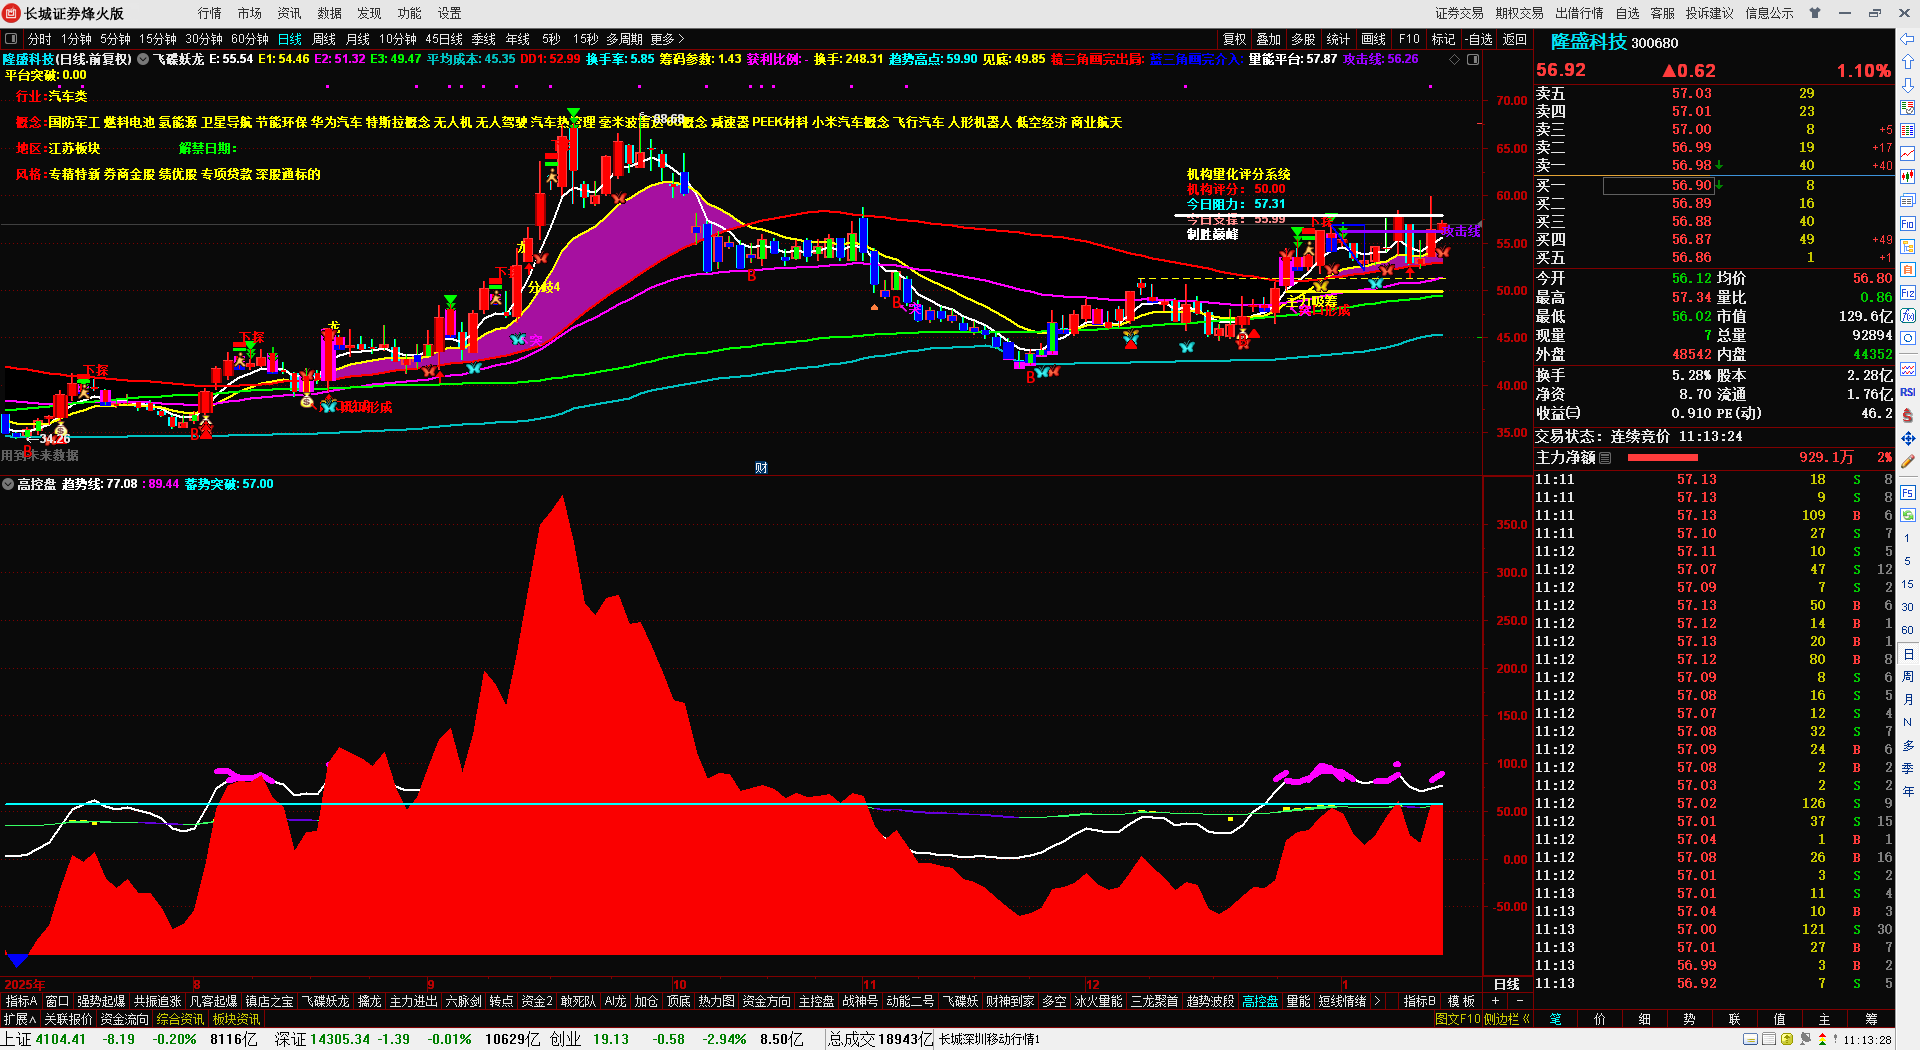Click the T-shirt skin icon in title bar

pyautogui.click(x=1814, y=13)
